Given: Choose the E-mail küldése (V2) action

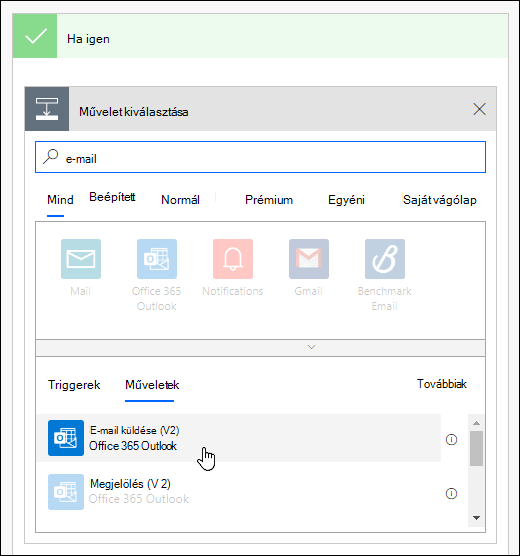Looking at the screenshot, I should [239, 438].
